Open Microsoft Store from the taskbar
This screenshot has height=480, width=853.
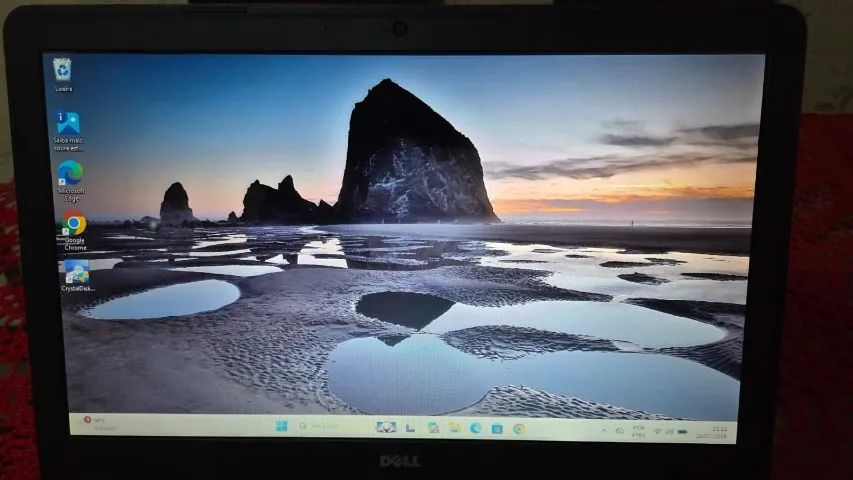[497, 429]
